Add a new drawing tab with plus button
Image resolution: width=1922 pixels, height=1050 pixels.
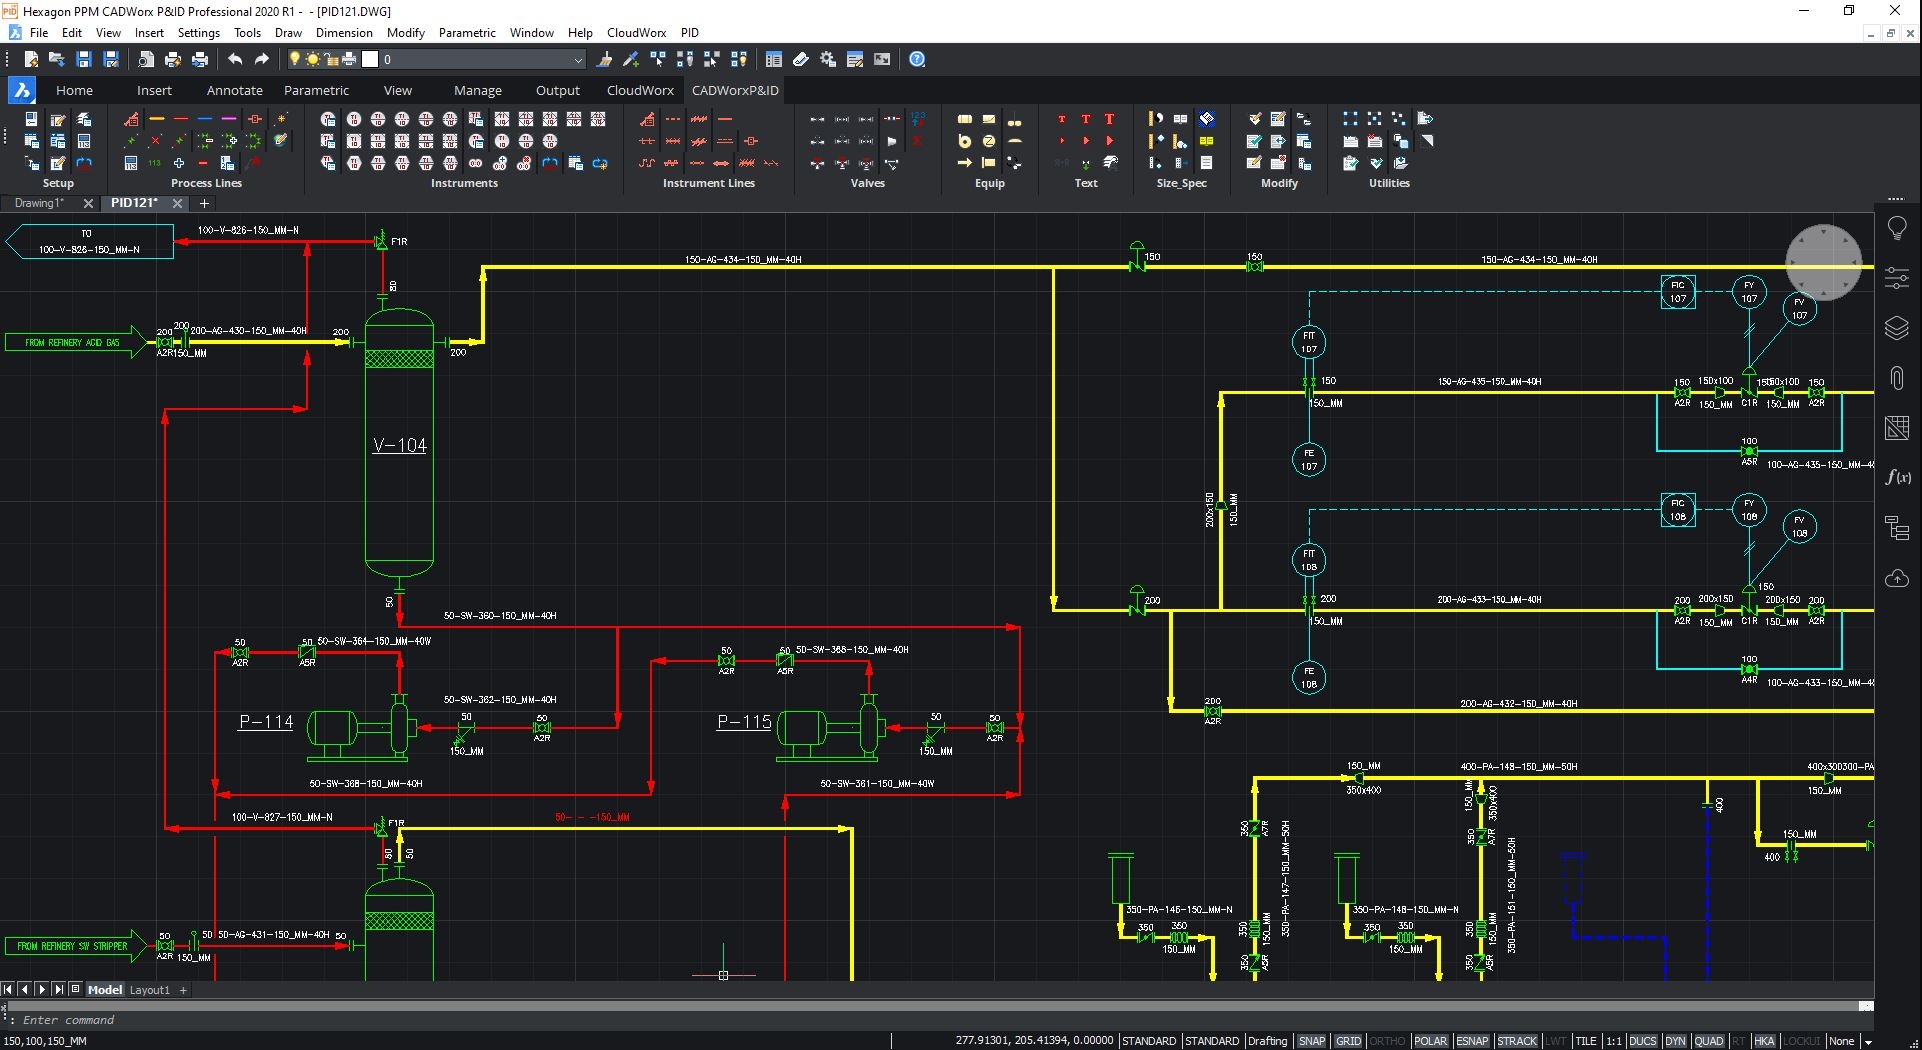204,203
